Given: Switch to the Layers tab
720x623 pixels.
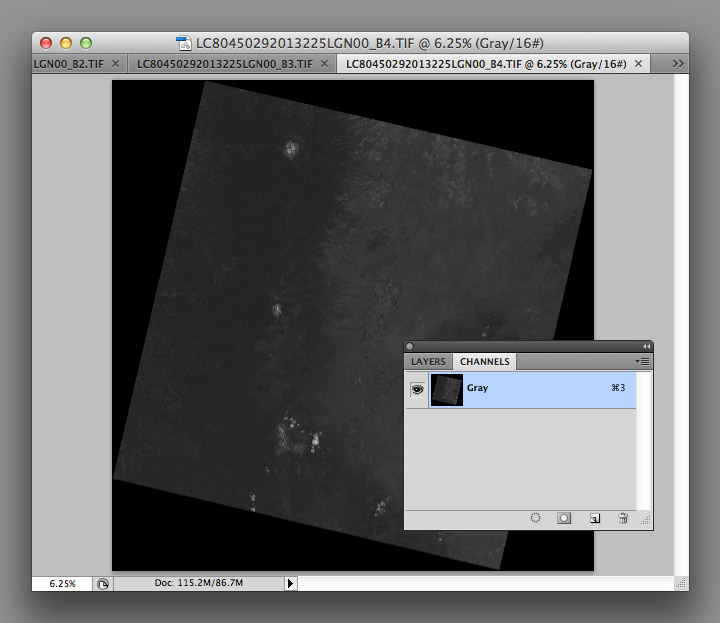Looking at the screenshot, I should 428,362.
